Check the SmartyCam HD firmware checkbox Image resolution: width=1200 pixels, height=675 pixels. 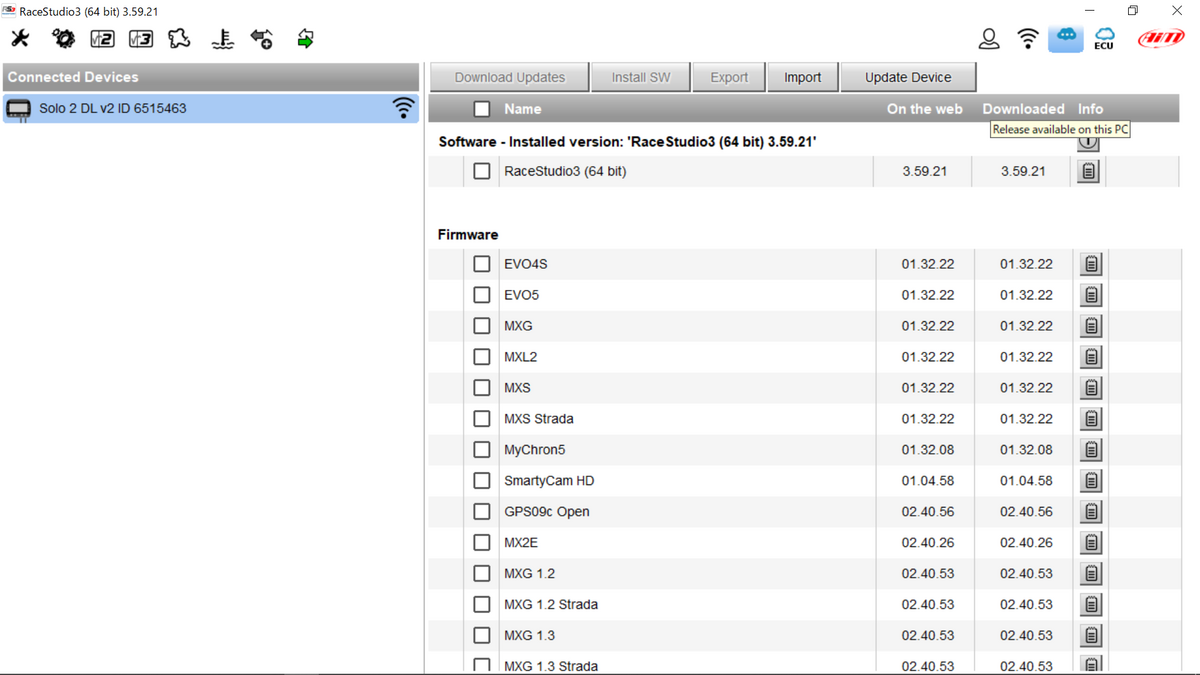point(482,481)
